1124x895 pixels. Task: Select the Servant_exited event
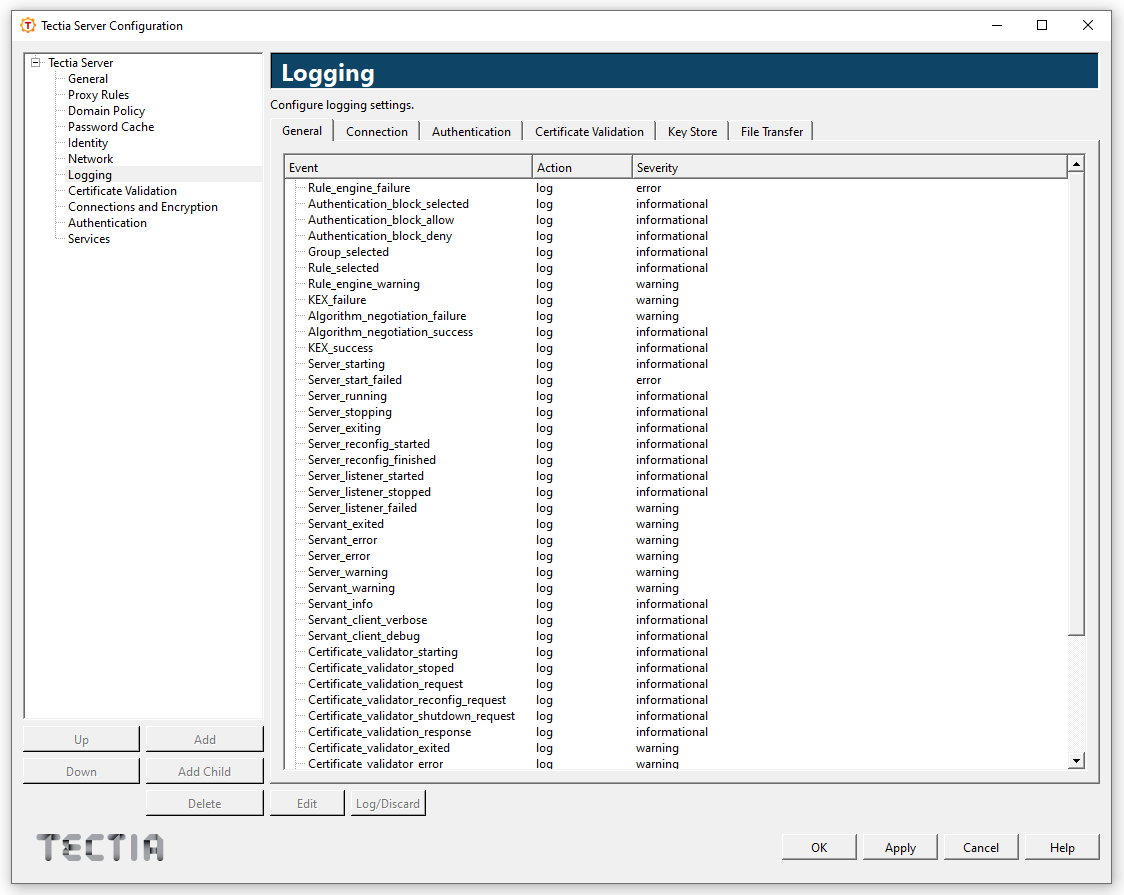point(346,524)
